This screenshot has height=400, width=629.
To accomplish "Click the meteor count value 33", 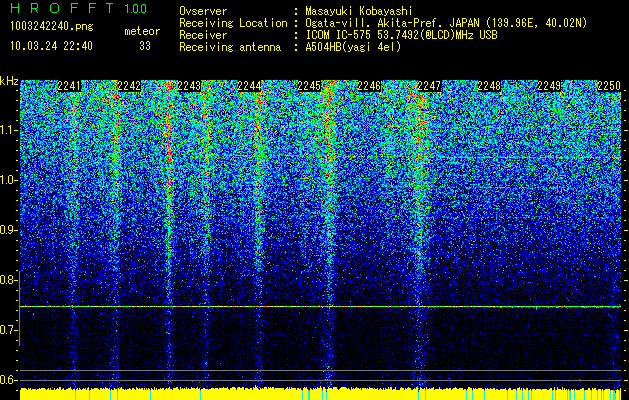I will [145, 46].
